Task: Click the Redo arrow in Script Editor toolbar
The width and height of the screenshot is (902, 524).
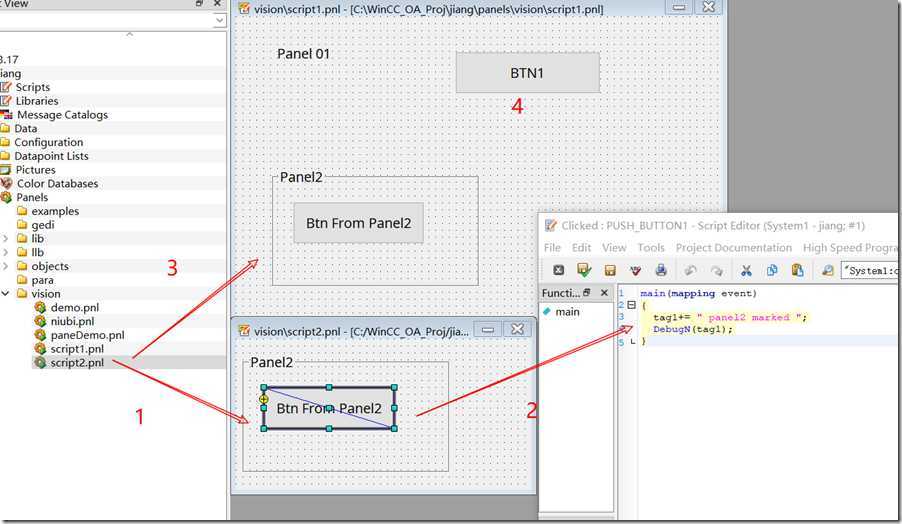Action: pos(717,270)
